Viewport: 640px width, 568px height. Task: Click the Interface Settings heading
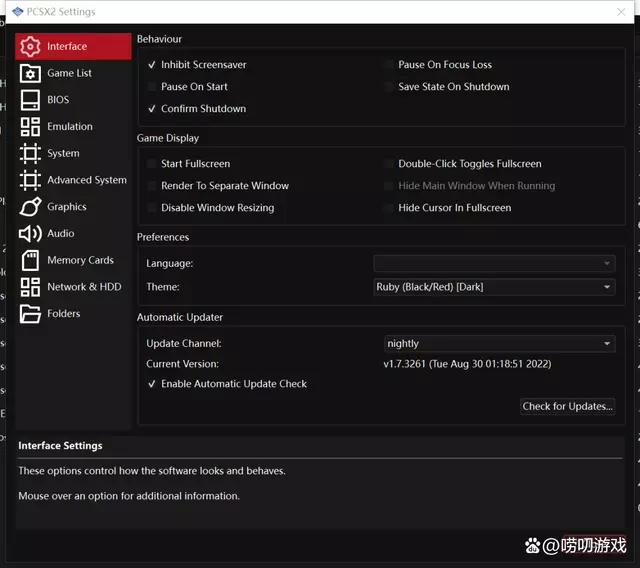click(60, 446)
